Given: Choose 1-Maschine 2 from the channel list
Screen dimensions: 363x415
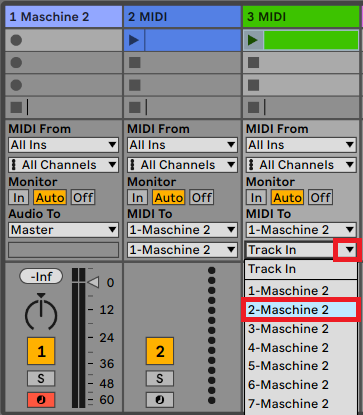Looking at the screenshot, I should pos(301,291).
